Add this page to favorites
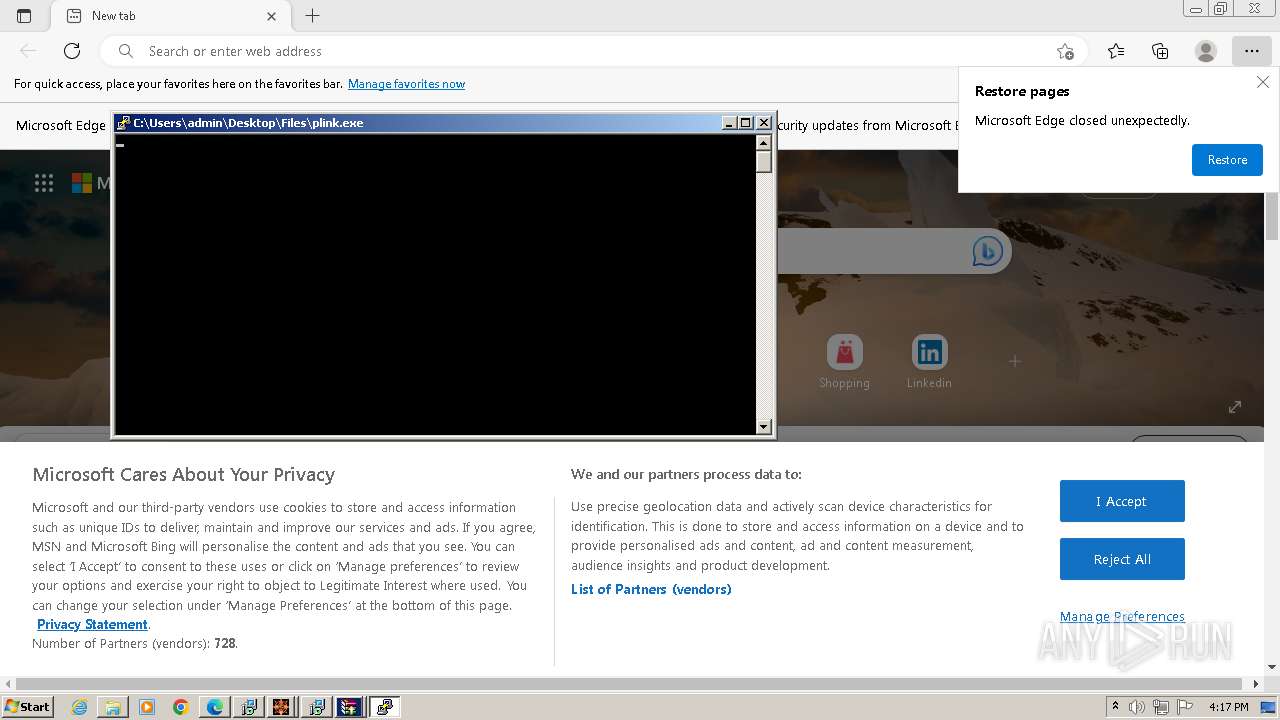The width and height of the screenshot is (1280, 720). pos(1065,51)
